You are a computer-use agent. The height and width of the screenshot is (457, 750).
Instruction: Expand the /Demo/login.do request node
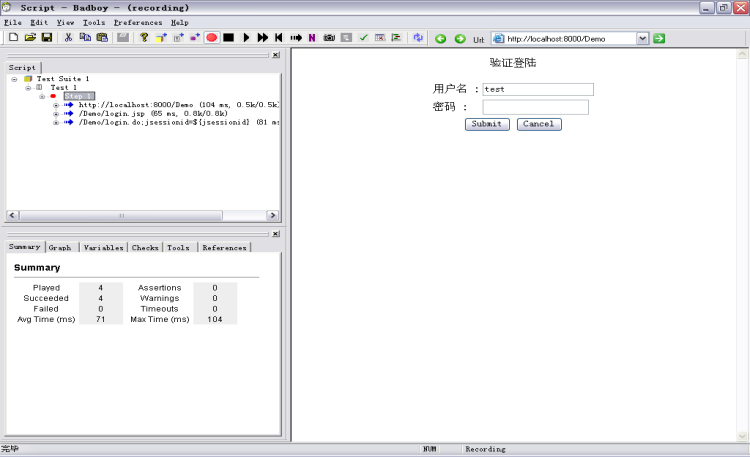coord(56,123)
